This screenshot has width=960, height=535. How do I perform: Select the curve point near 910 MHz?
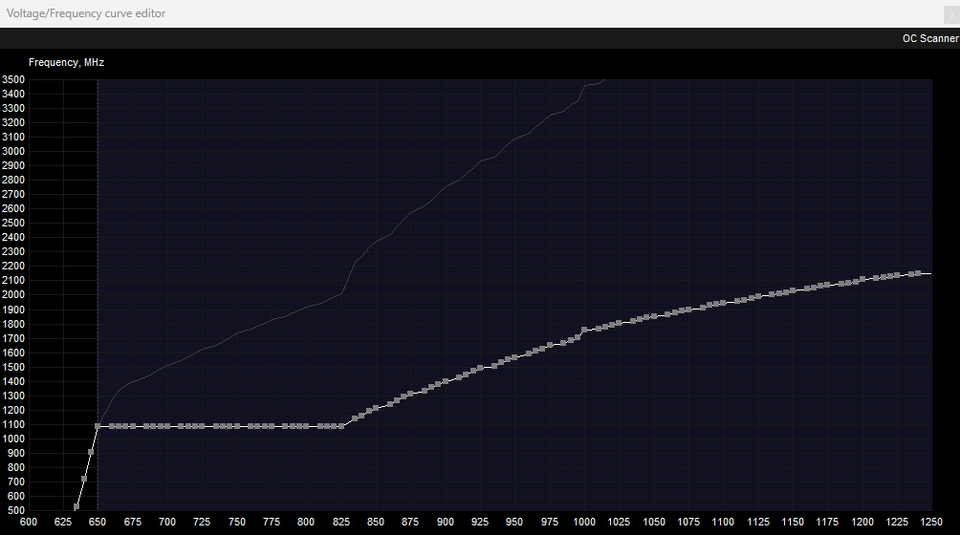91,452
